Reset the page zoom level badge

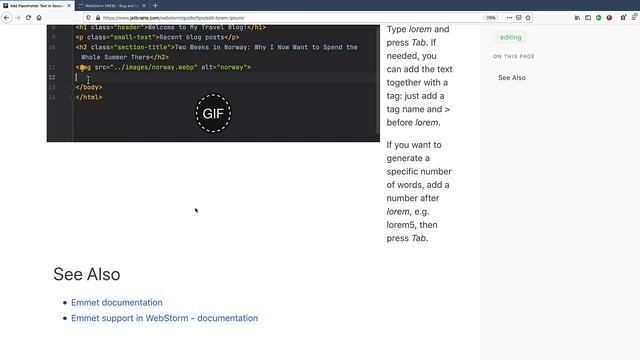click(x=490, y=18)
